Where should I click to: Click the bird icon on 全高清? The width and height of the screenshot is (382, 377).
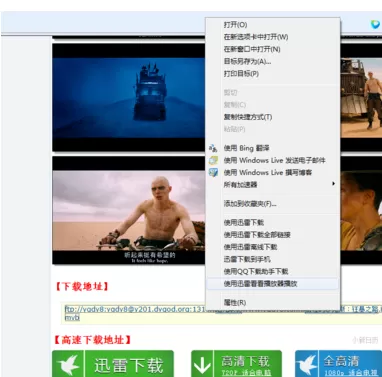(306, 365)
